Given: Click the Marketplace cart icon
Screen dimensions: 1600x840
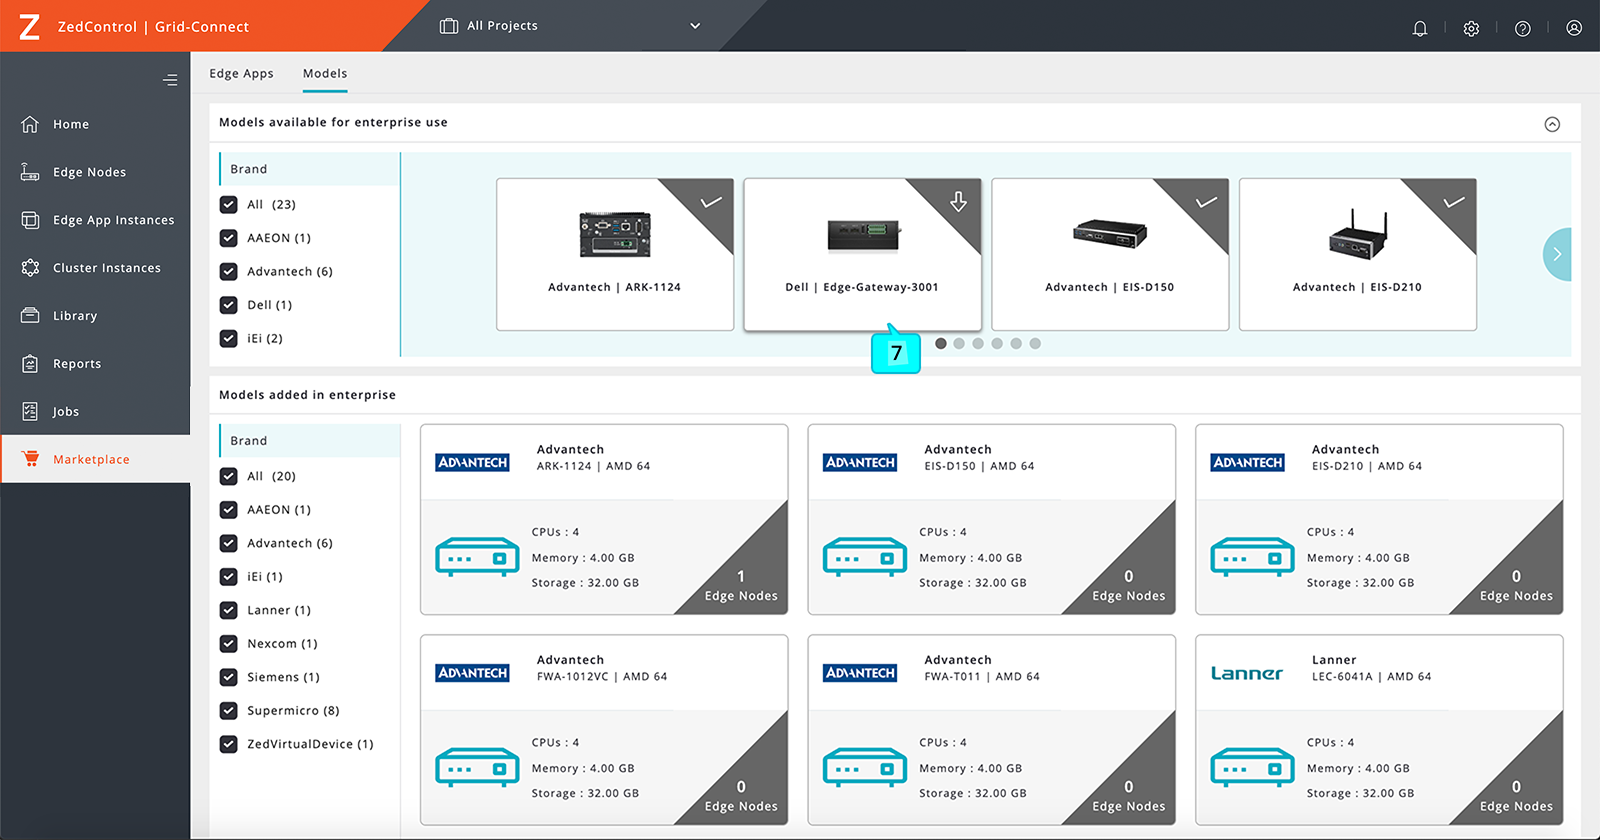Looking at the screenshot, I should 30,459.
